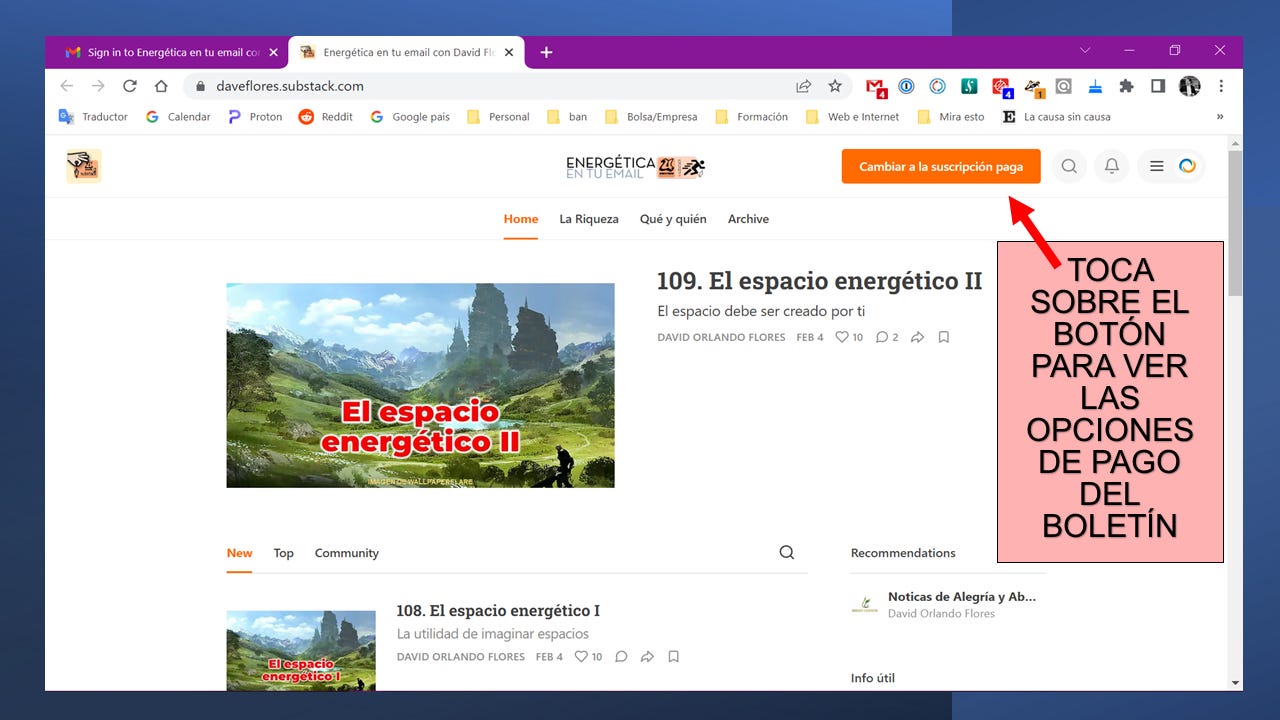Open the hamburger user menu

(1171, 166)
